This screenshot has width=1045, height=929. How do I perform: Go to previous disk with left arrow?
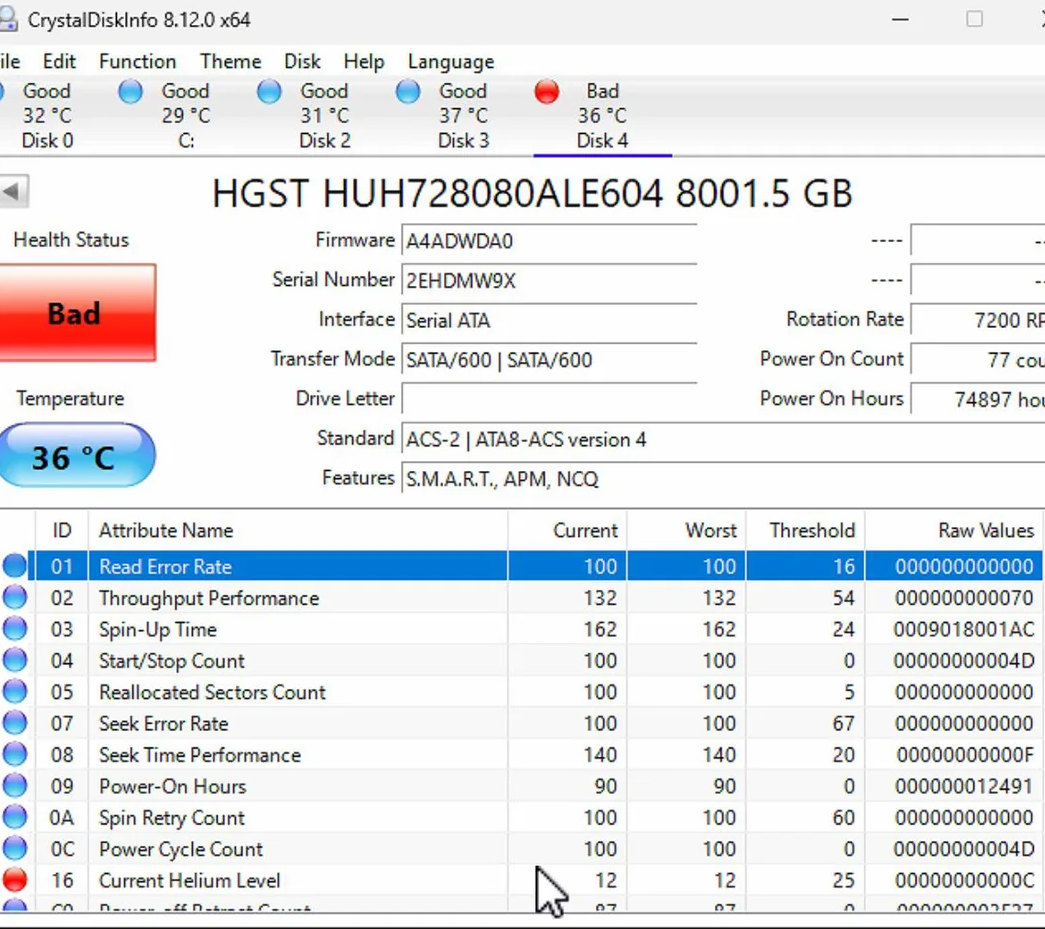[13, 192]
